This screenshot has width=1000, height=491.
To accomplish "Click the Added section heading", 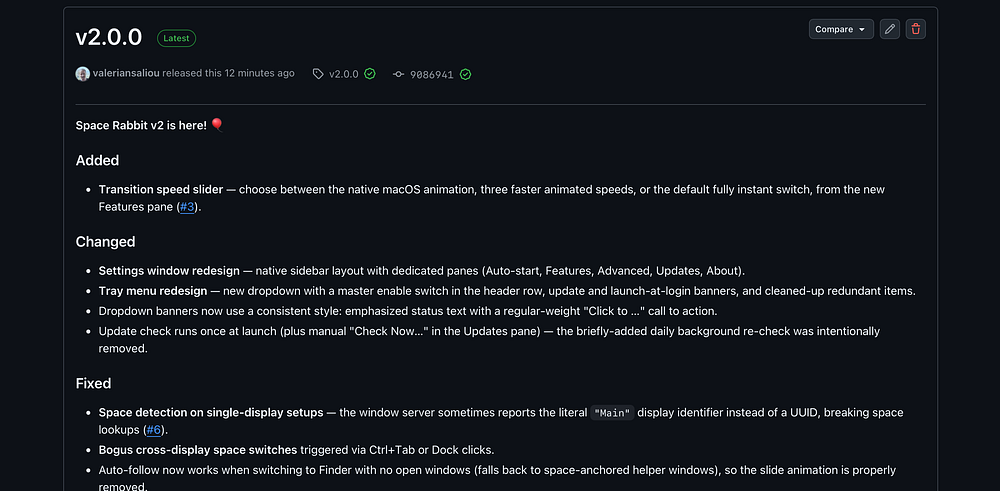I will point(98,160).
